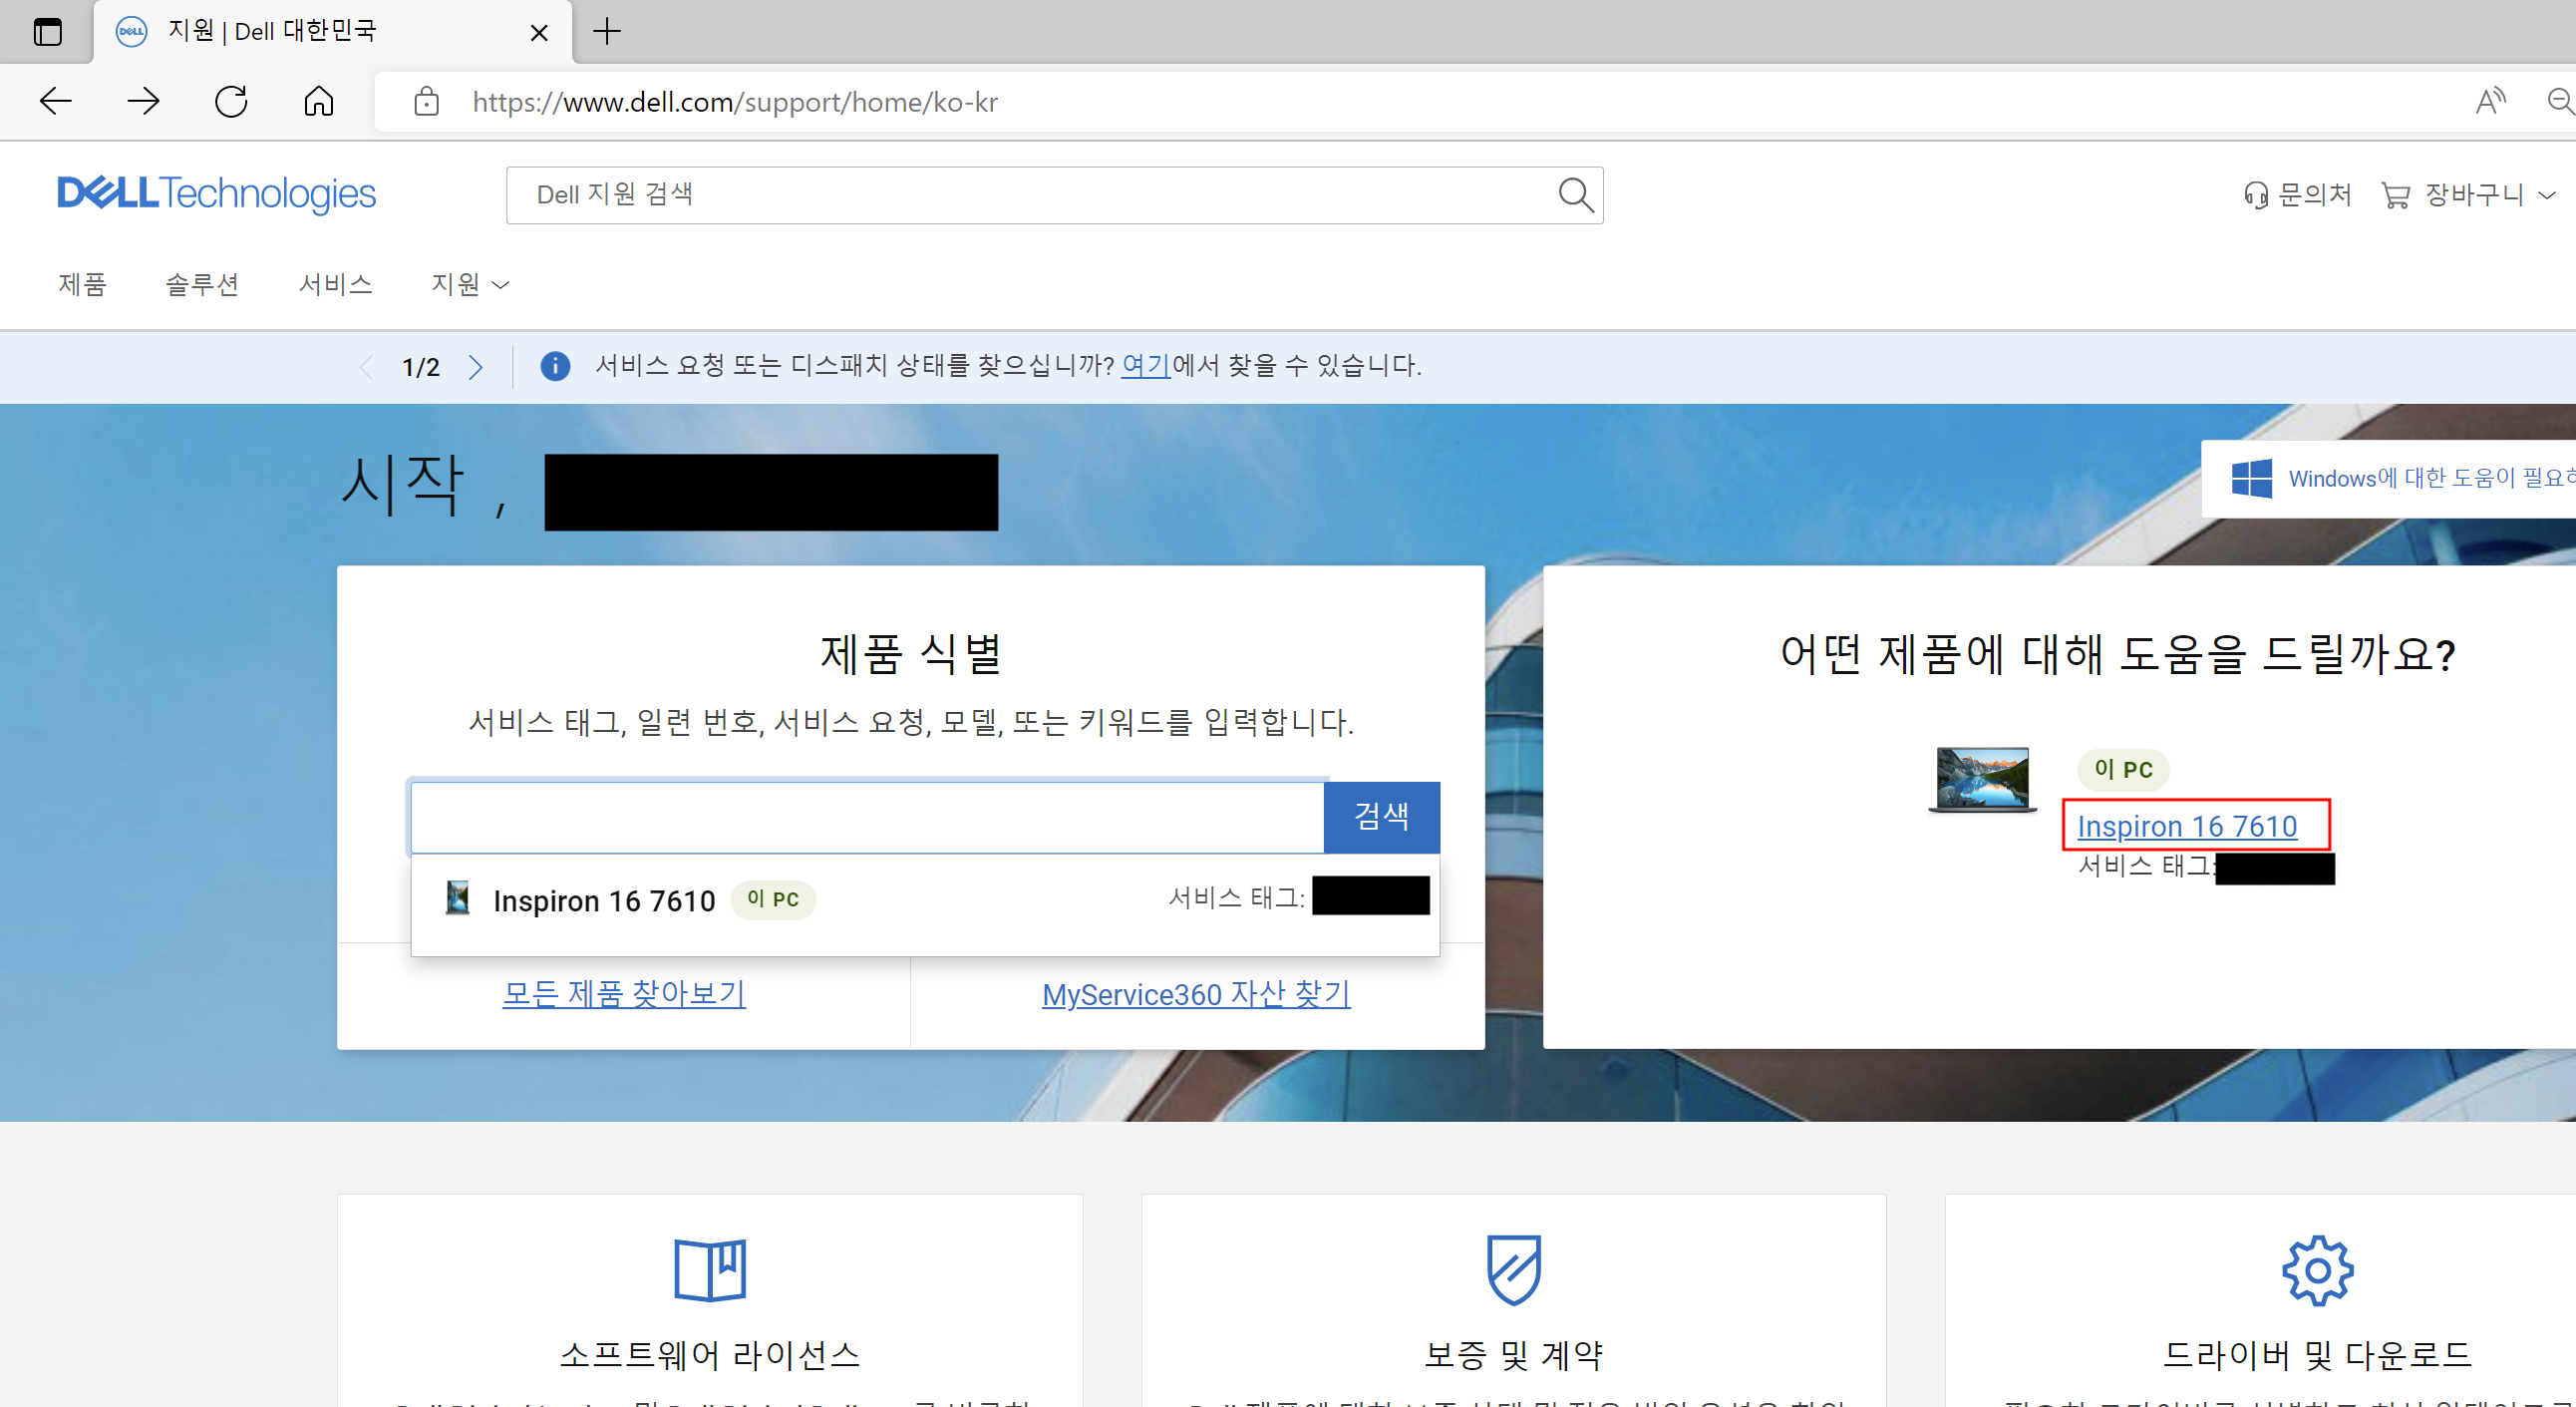This screenshot has height=1407, width=2576.
Task: Go to next notification with right chevron
Action: tap(476, 367)
